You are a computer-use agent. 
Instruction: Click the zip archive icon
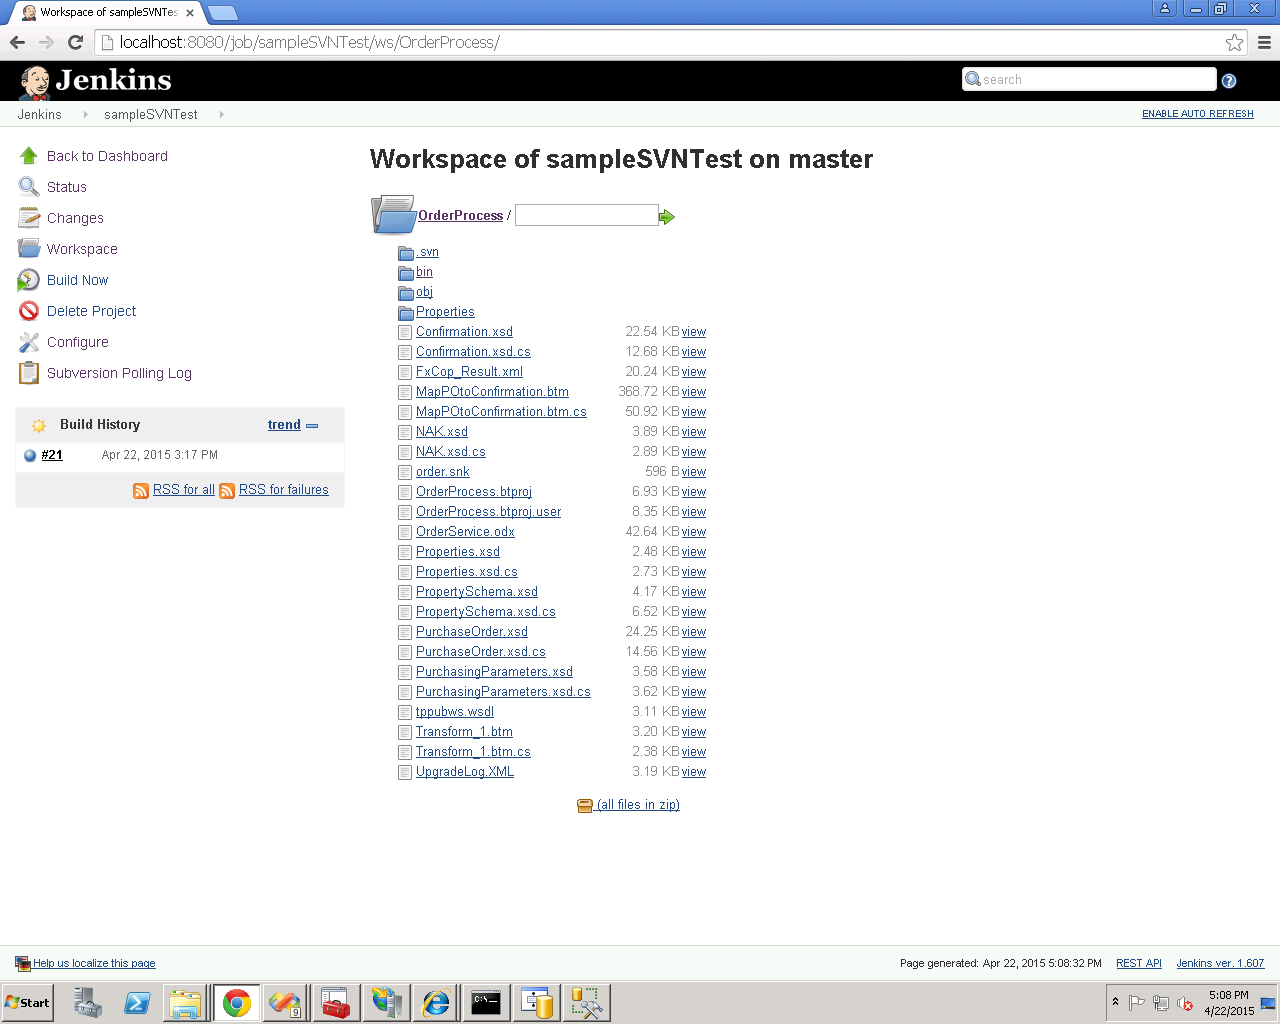(x=585, y=806)
